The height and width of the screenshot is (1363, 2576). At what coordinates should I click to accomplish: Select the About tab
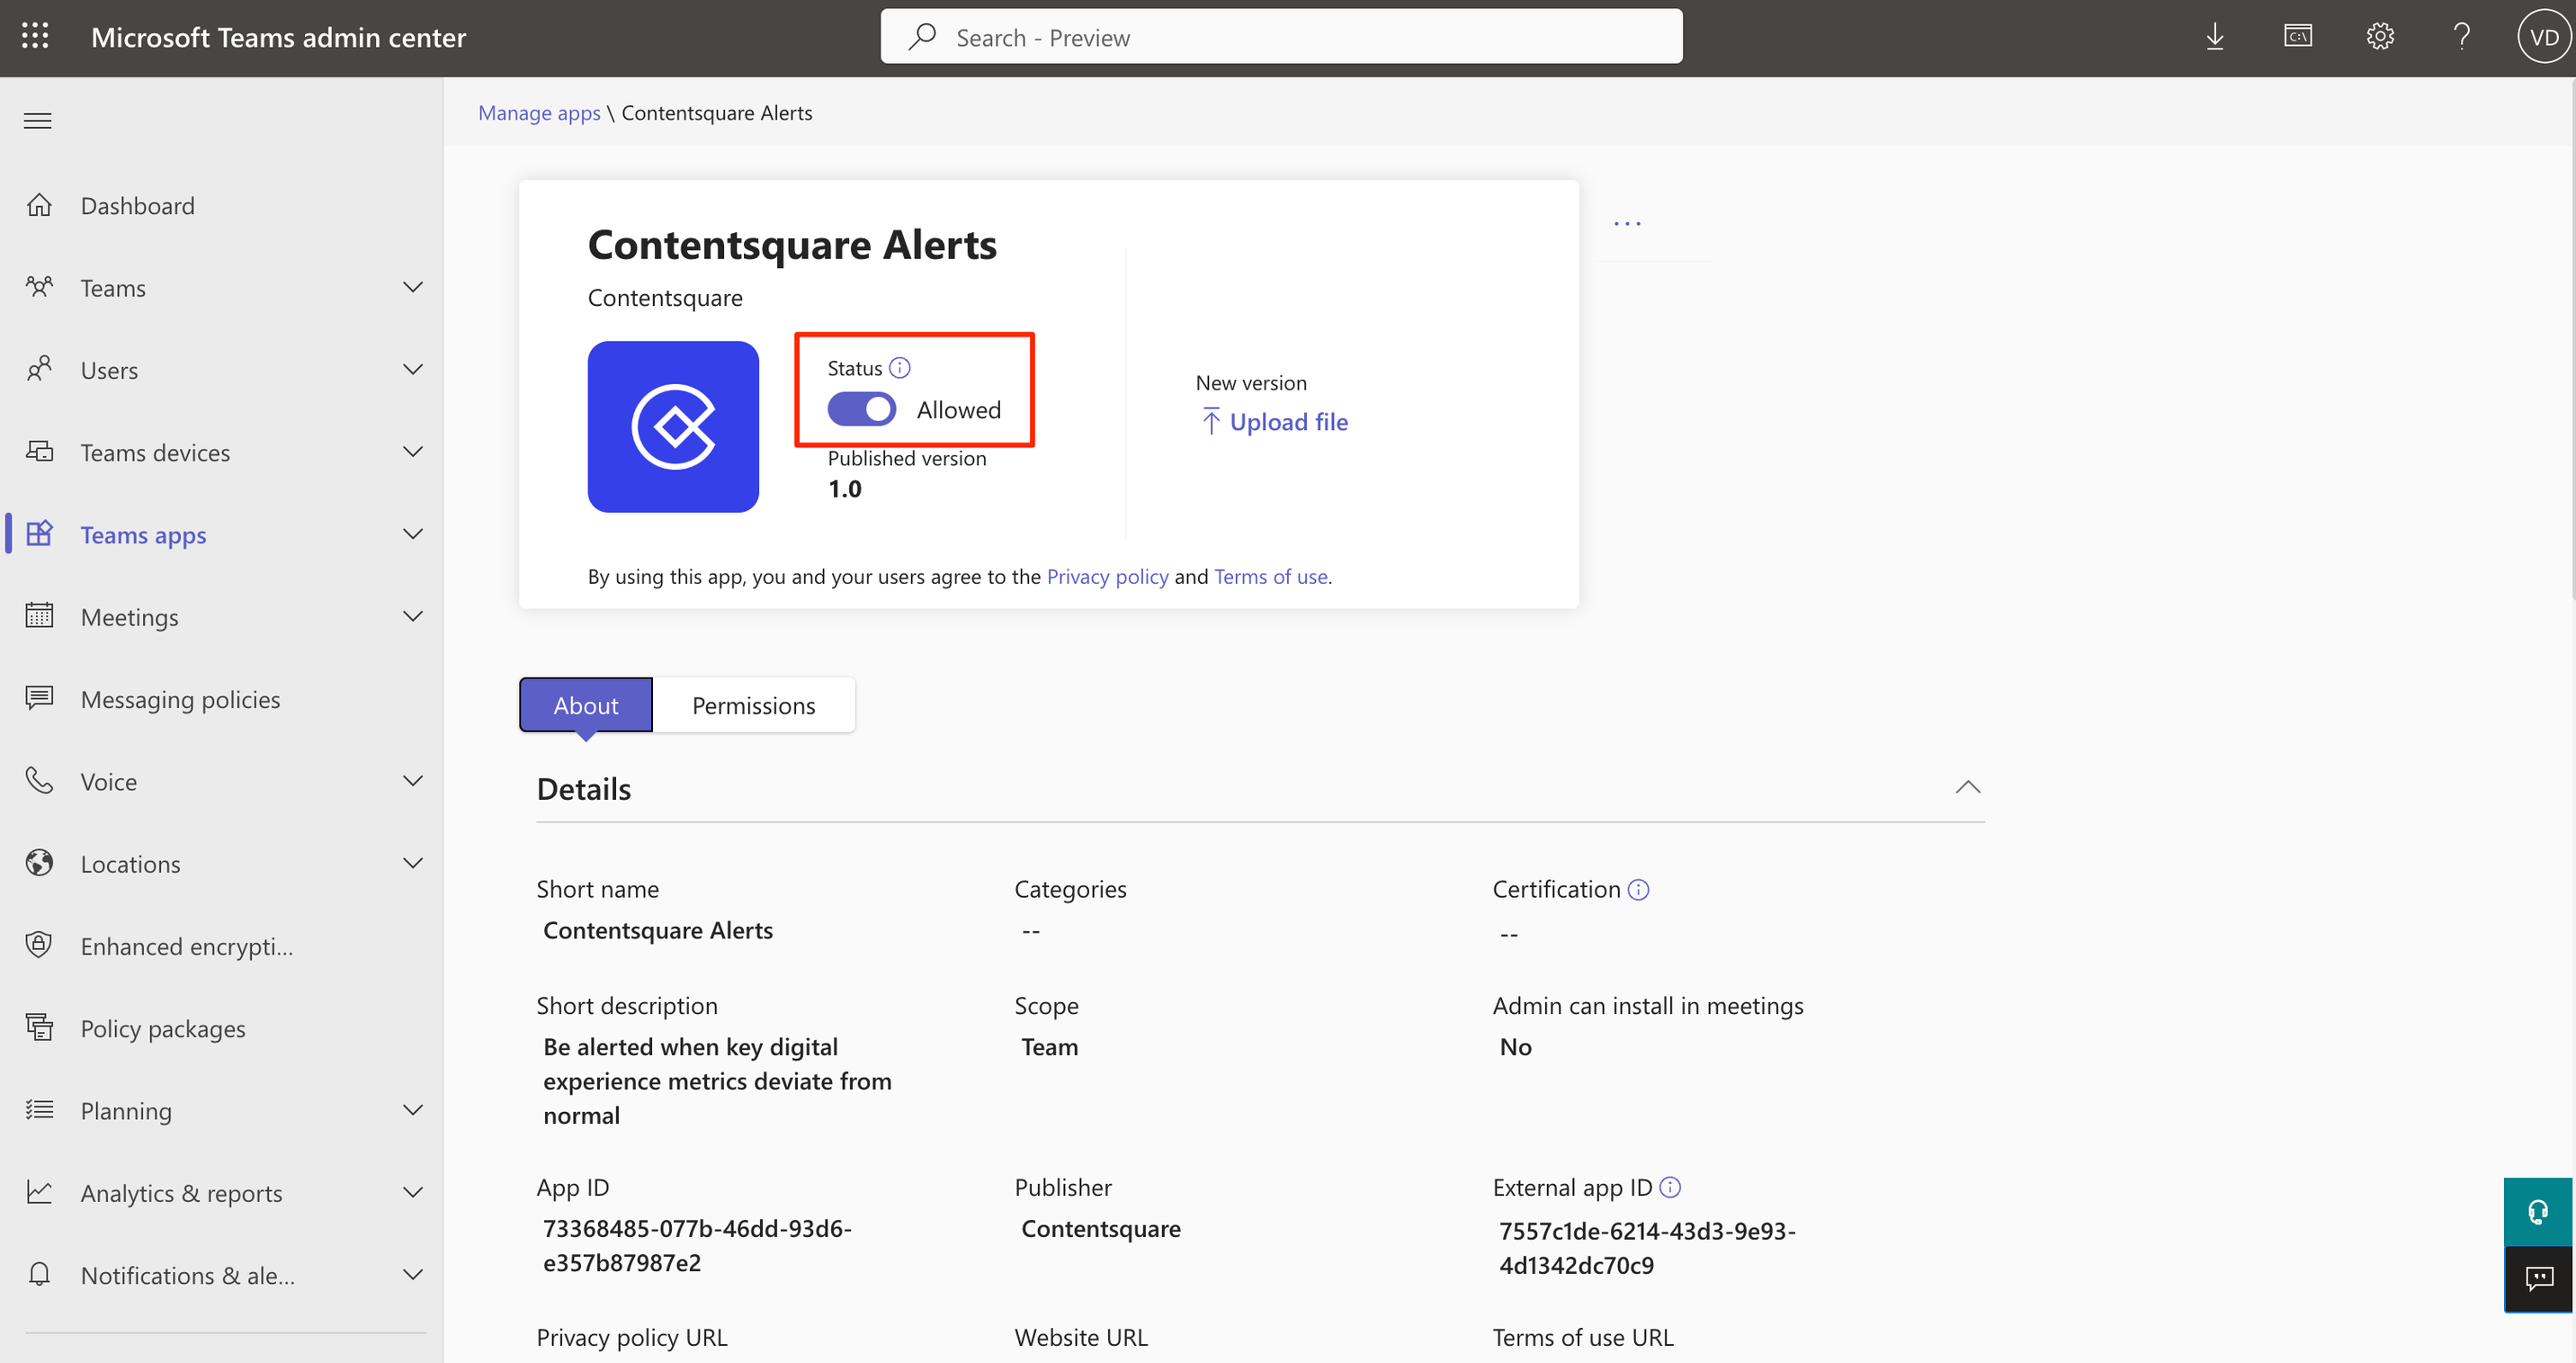[586, 705]
